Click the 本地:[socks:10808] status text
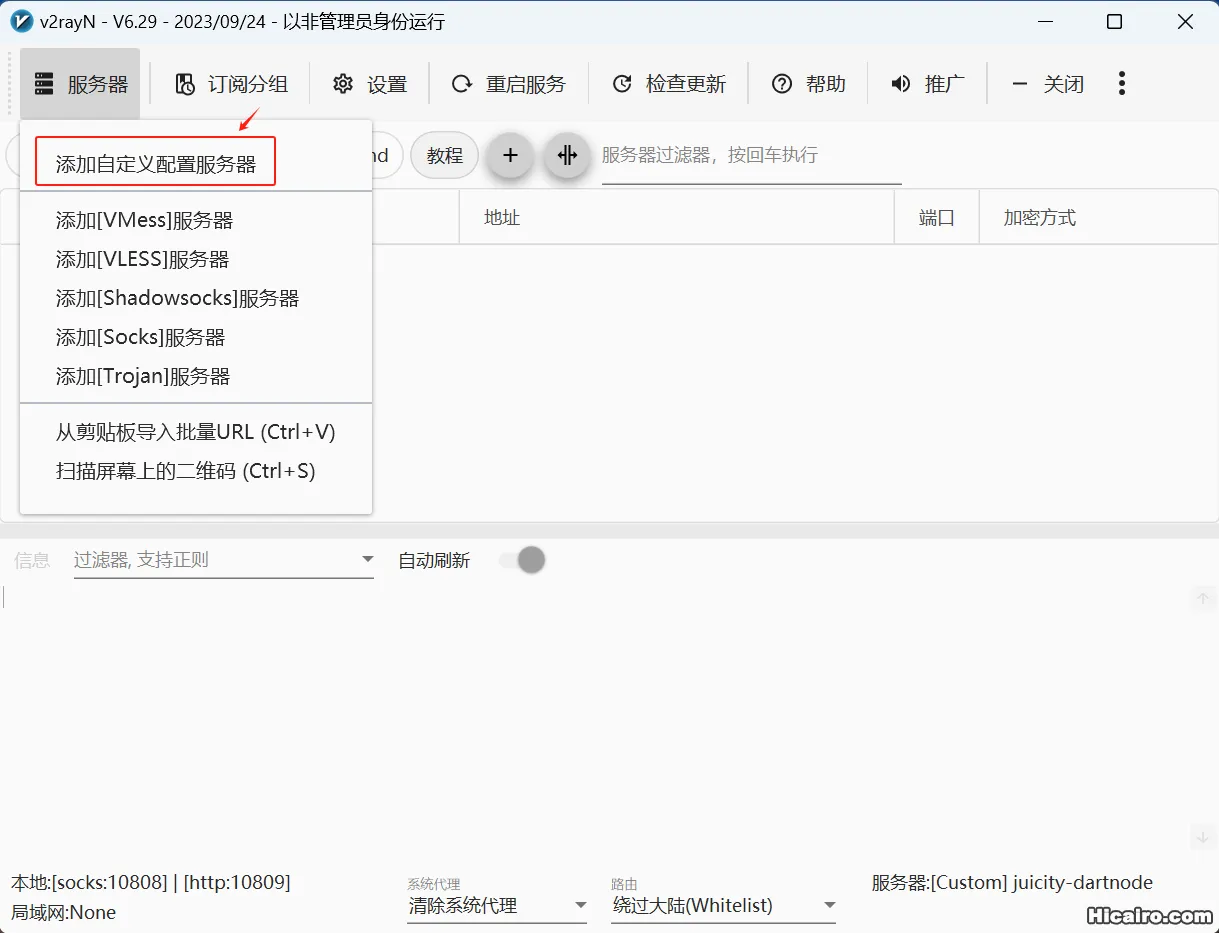This screenshot has width=1219, height=933. click(151, 883)
